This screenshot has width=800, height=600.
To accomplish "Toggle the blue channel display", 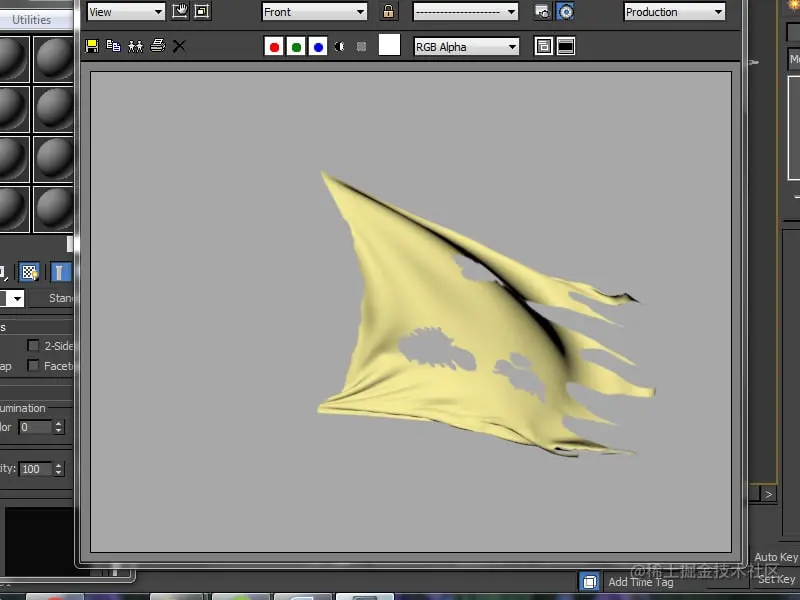I will point(318,47).
